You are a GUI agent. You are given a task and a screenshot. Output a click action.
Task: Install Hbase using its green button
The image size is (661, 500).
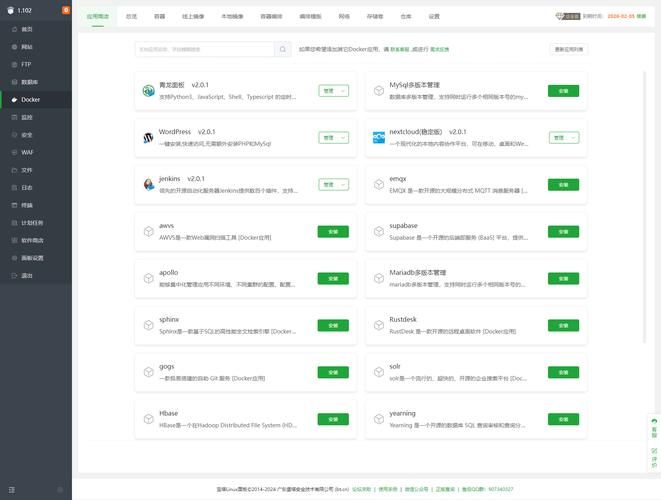(333, 419)
